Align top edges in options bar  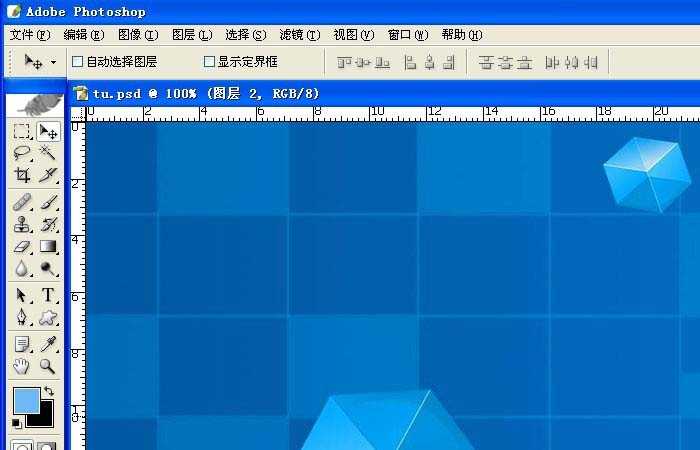coord(344,62)
